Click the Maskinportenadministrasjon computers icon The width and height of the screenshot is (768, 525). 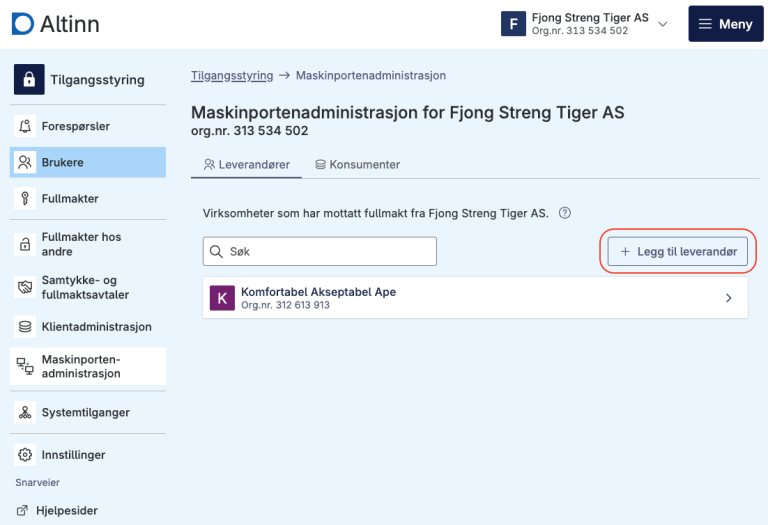(25, 366)
